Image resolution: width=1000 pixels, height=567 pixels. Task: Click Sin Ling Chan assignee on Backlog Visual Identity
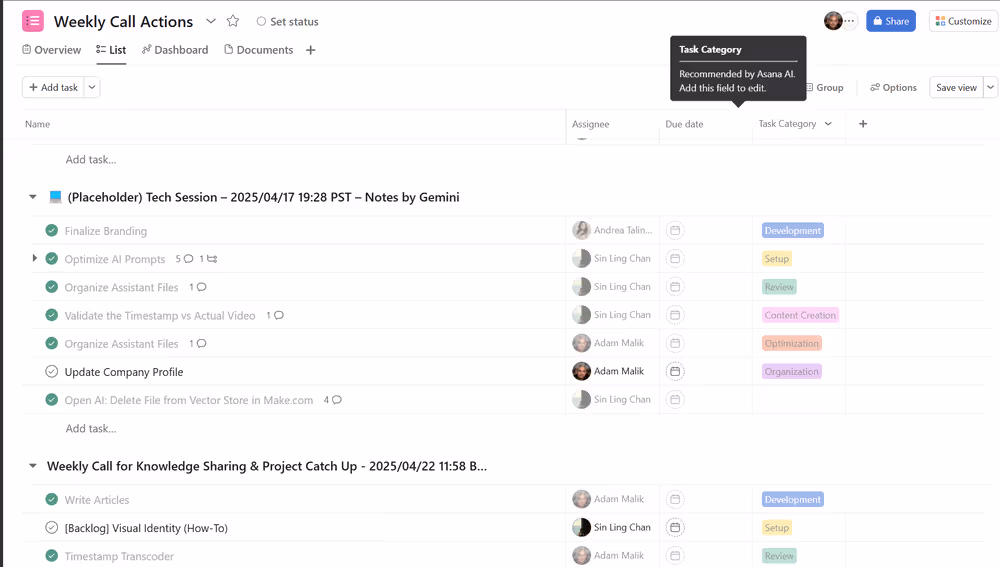coord(612,527)
